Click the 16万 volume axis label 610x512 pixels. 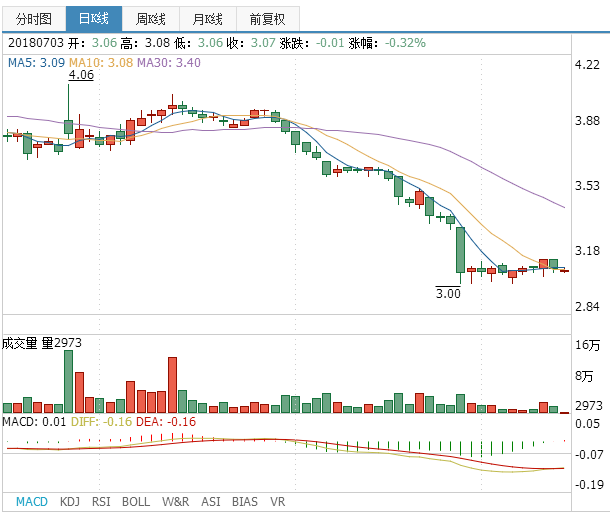(587, 345)
